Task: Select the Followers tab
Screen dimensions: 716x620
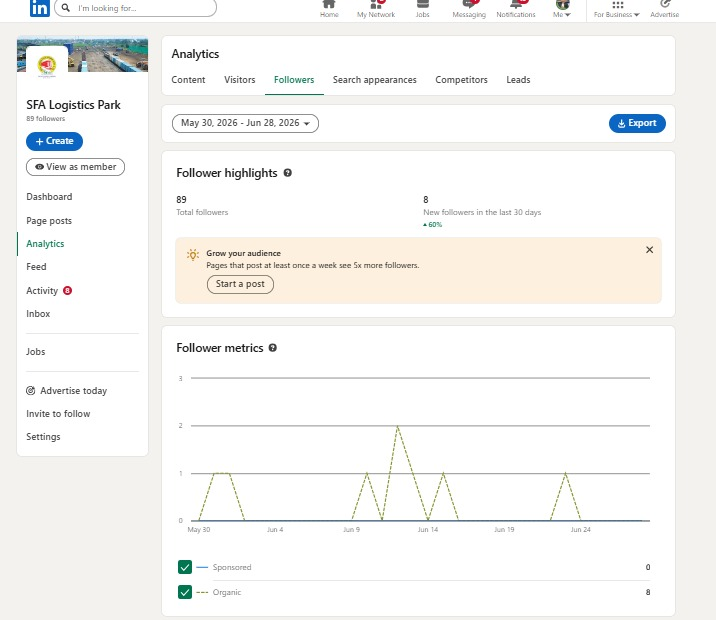Action: 294,80
